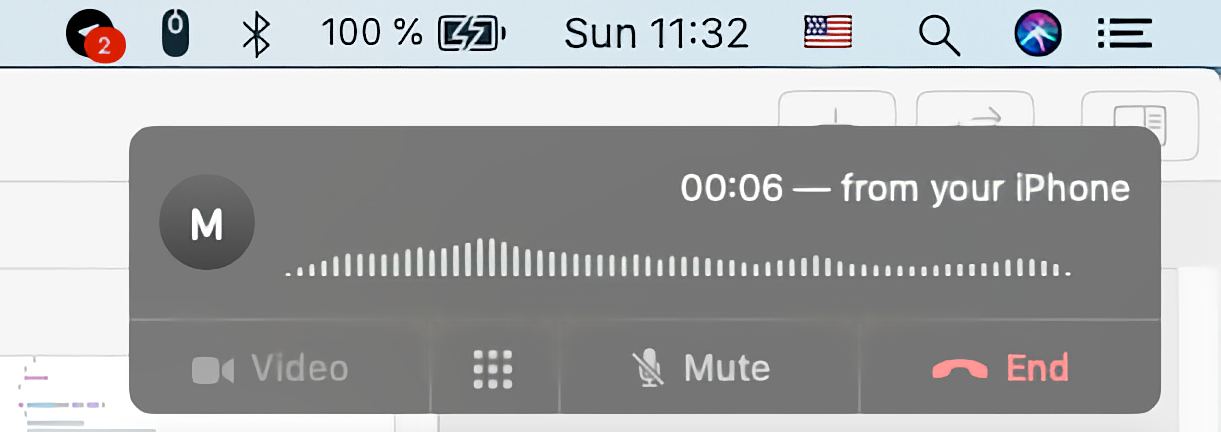This screenshot has width=1221, height=432.
Task: Click the microphone-slash icon beside Mute
Action: (x=649, y=369)
